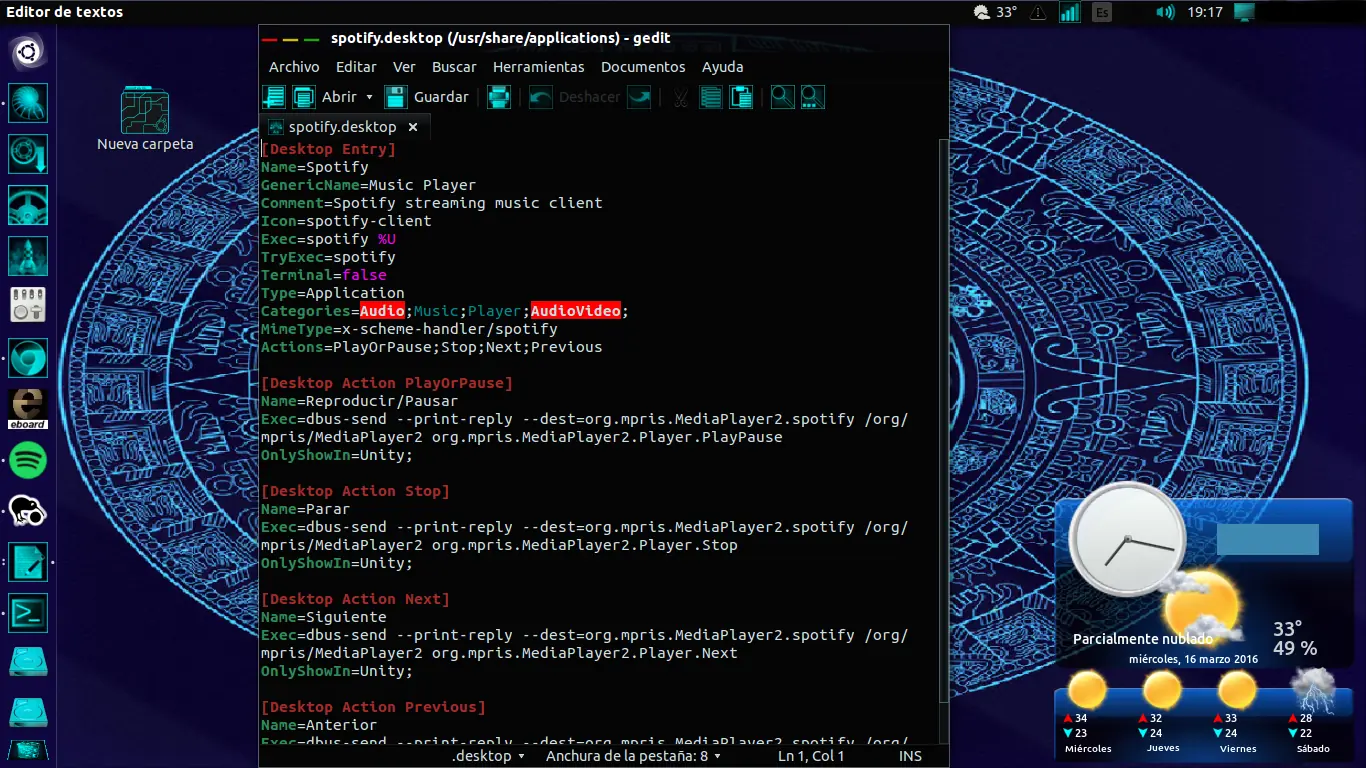The image size is (1366, 768).
Task: Open the Documentos menu
Action: [x=643, y=67]
